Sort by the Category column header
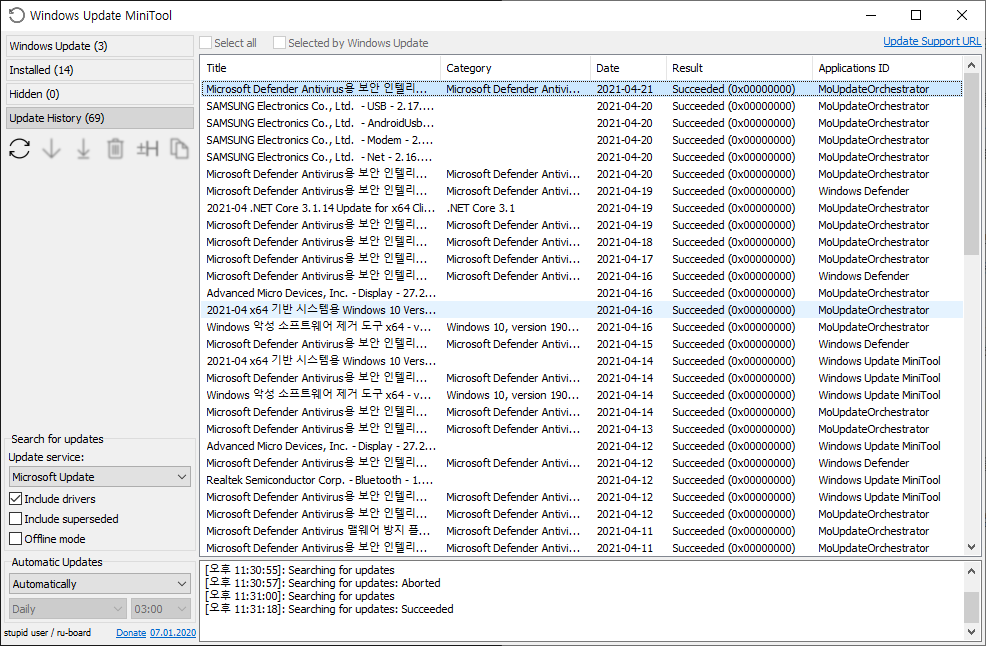Viewport: 986px width, 646px height. pos(516,68)
